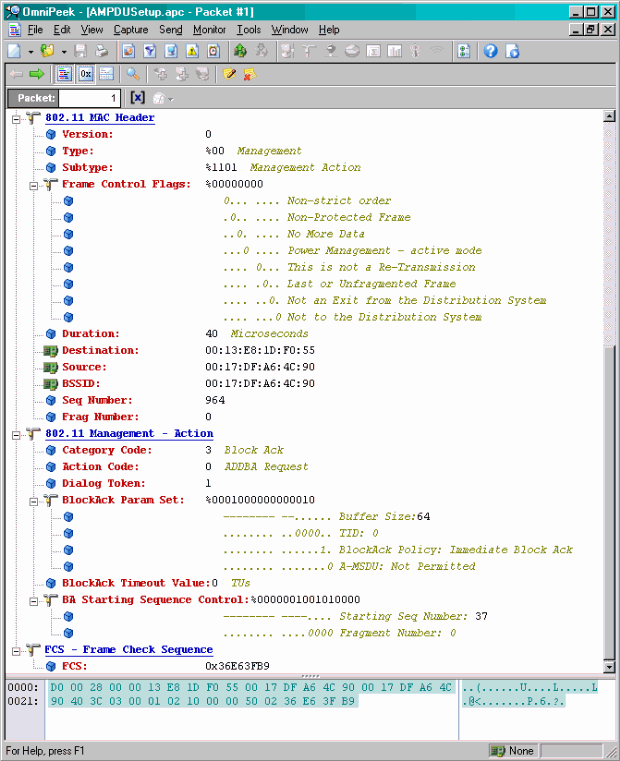Collapse the Frame Control Flags node

33,185
